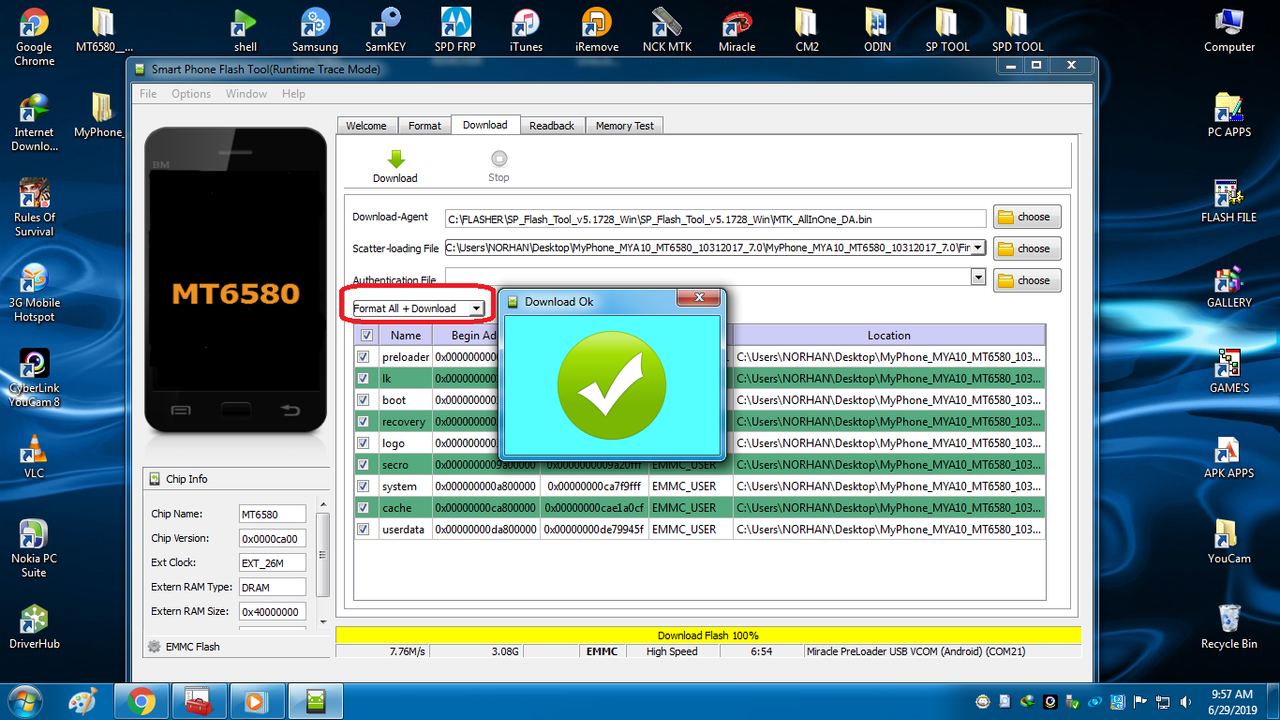
Task: Open the SamKEY desktop shortcut
Action: pos(385,30)
